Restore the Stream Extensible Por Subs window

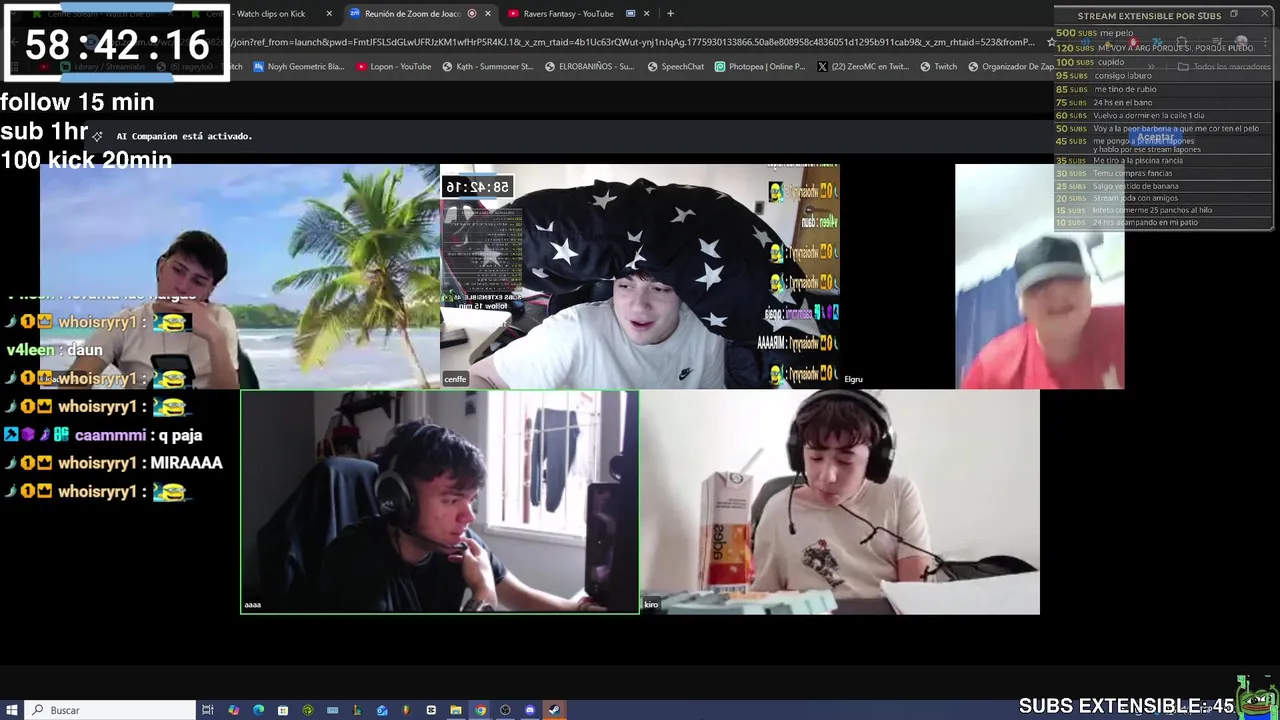pyautogui.click(x=1234, y=15)
